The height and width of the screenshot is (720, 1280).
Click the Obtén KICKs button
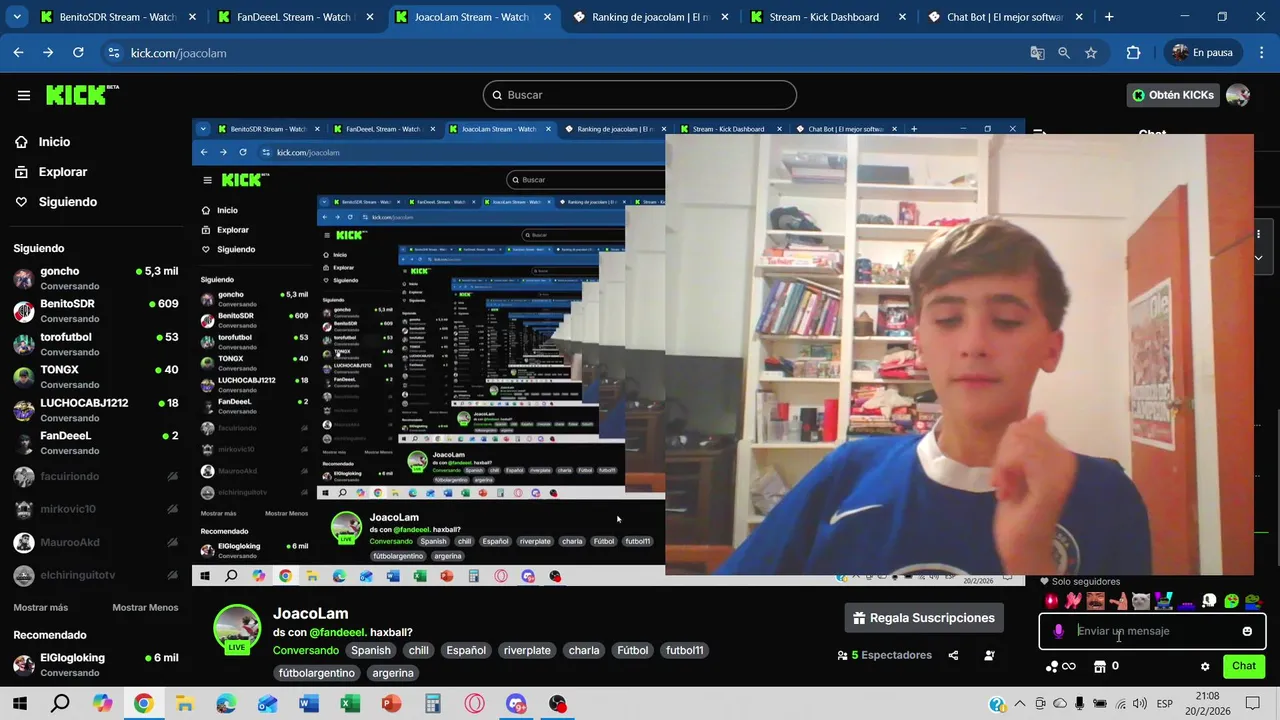pyautogui.click(x=1172, y=95)
